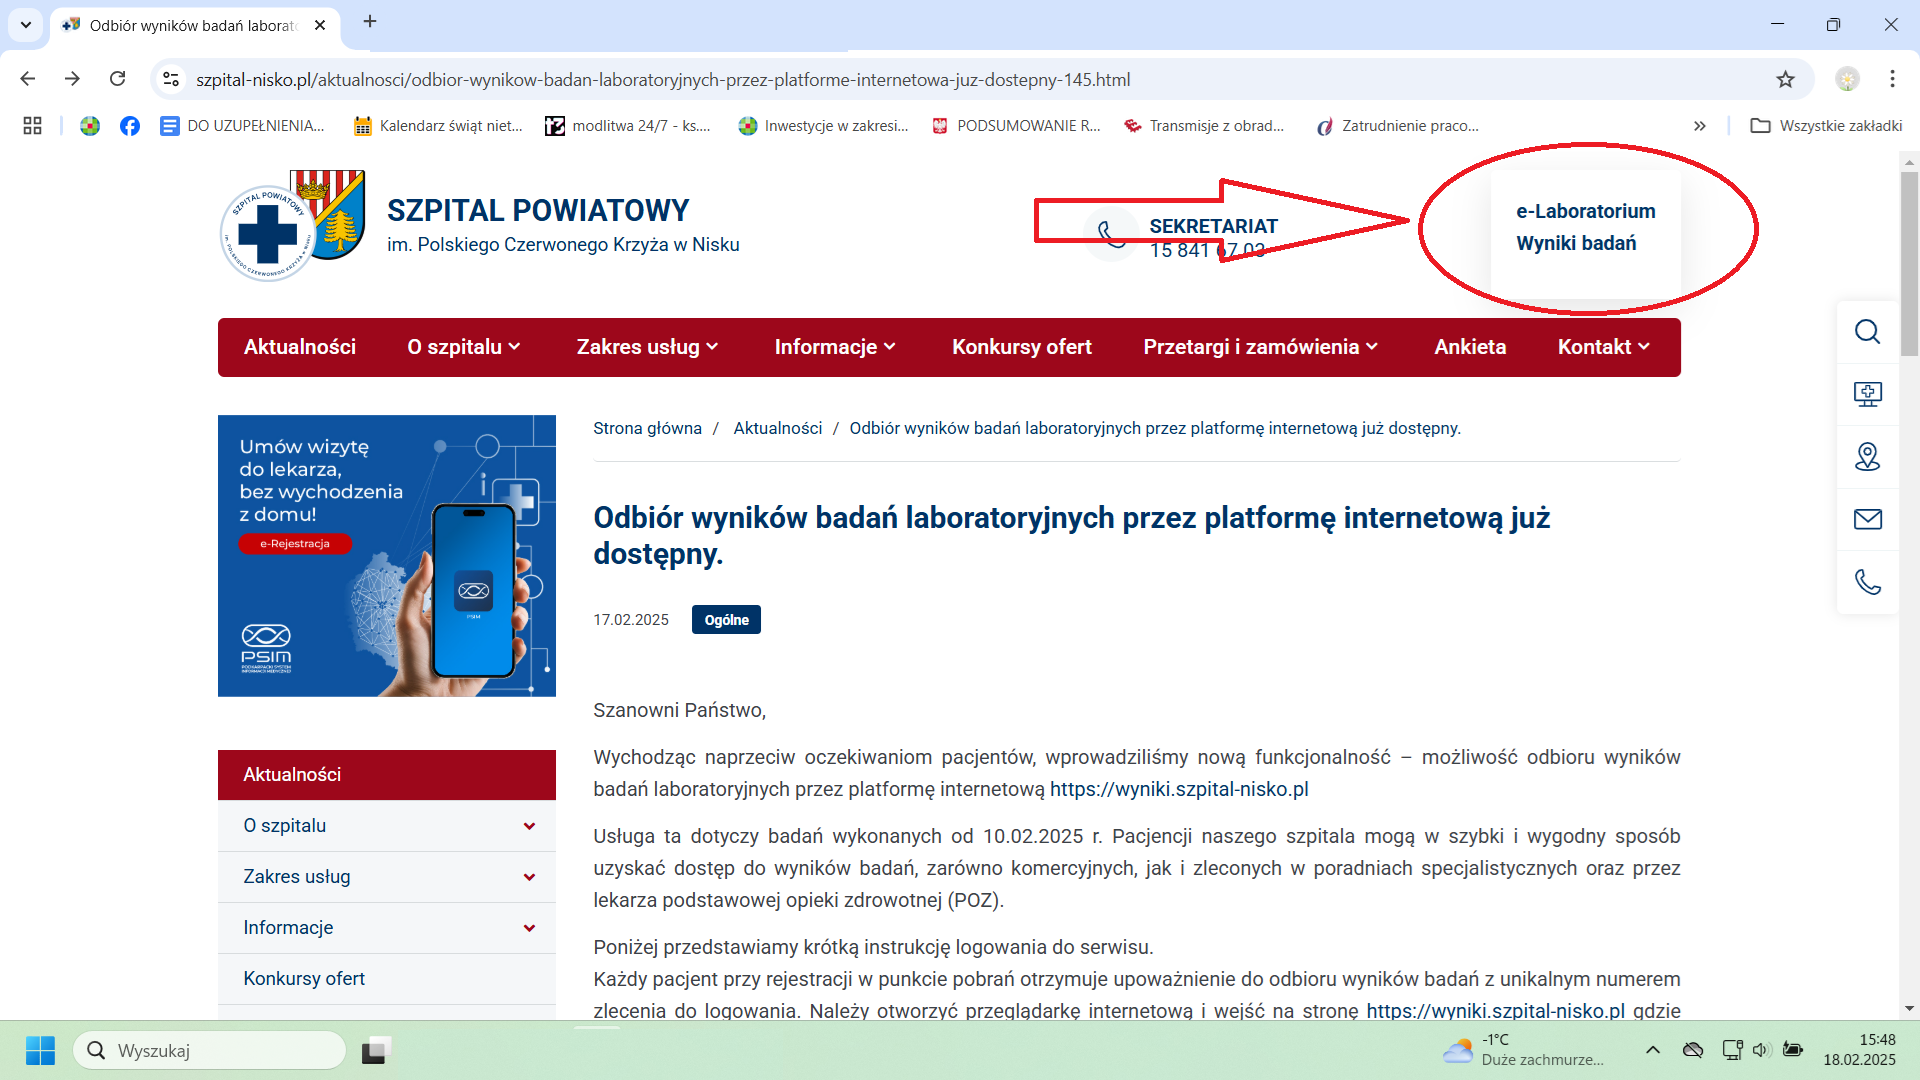Open the DO UZUPEŁNIENIA bookmark
This screenshot has height=1080, width=1920.
242,126
